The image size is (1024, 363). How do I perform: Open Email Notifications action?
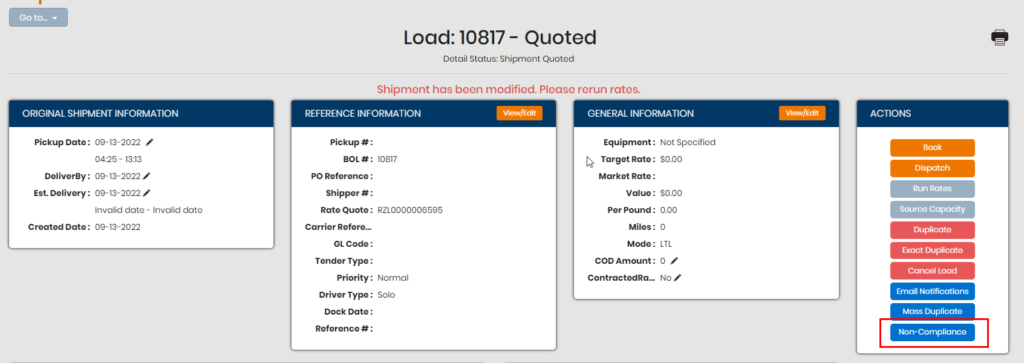pos(932,291)
